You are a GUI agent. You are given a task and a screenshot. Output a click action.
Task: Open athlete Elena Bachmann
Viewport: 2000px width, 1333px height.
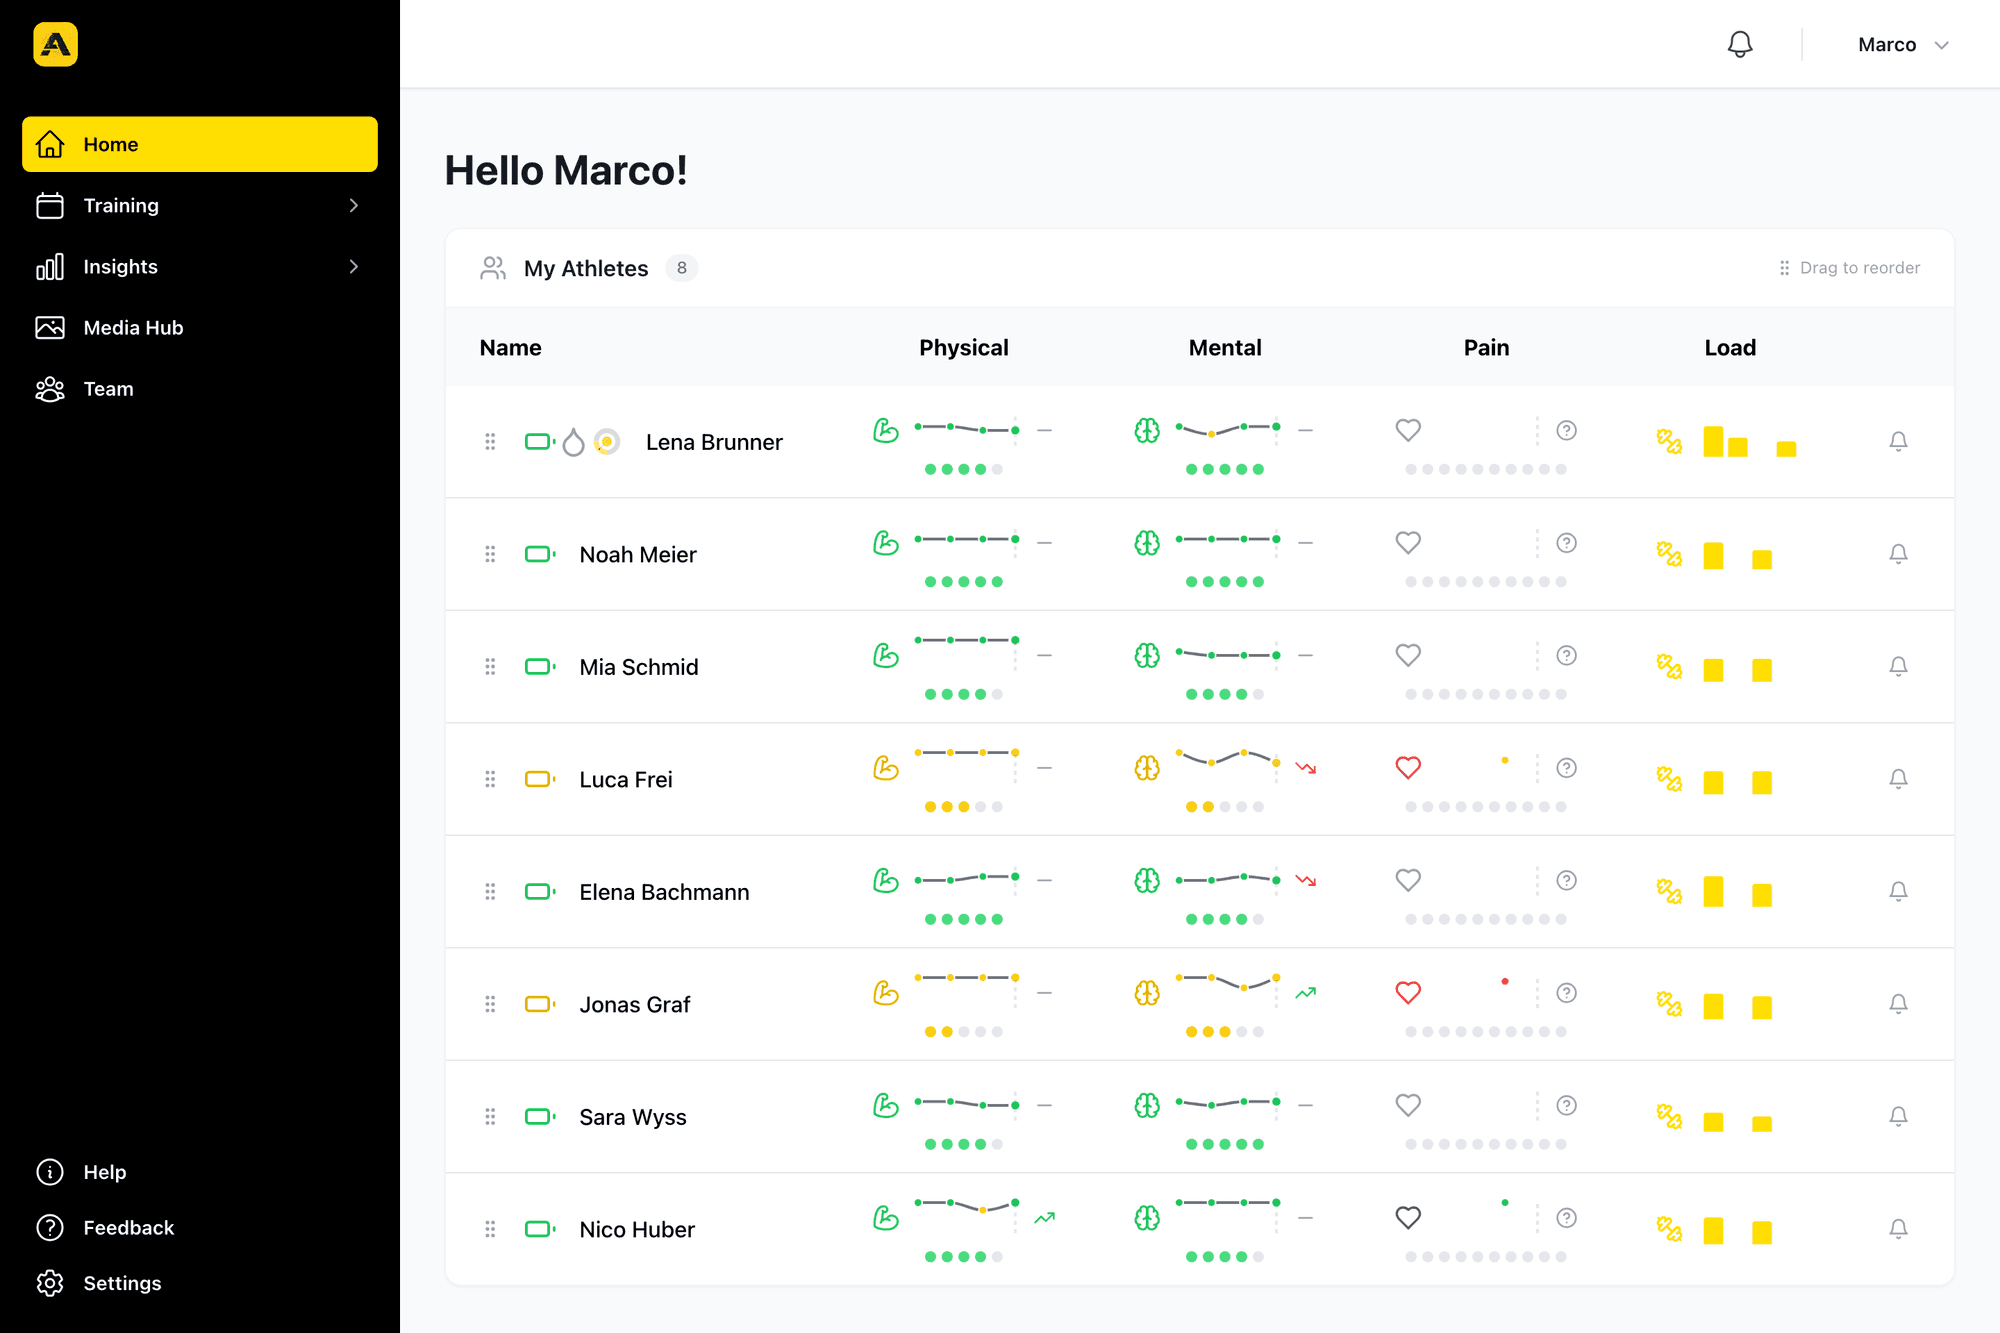(x=664, y=892)
